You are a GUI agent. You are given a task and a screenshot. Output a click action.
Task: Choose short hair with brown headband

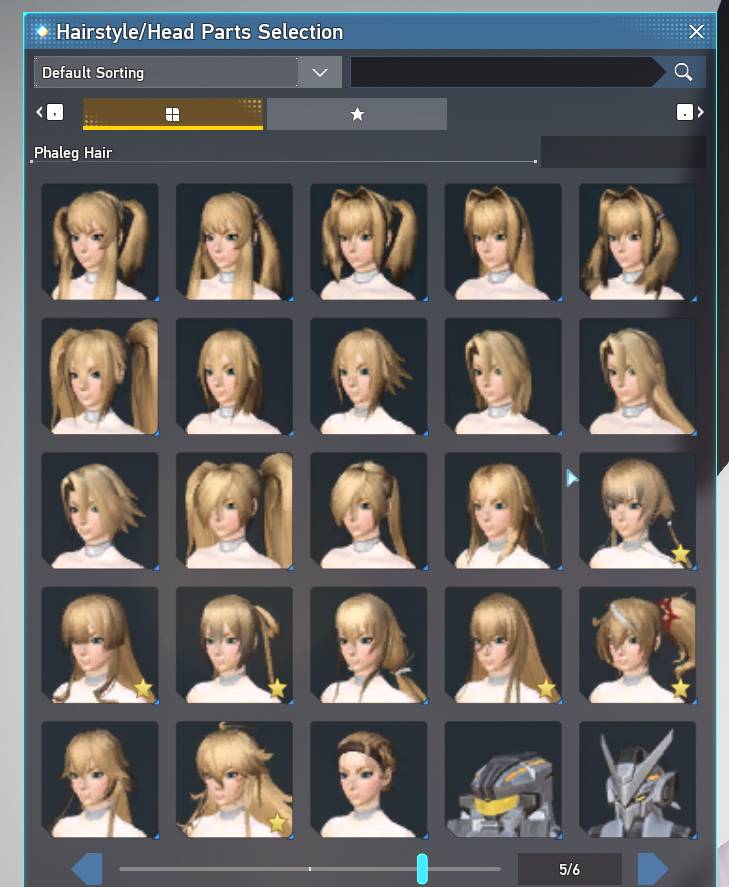click(369, 780)
